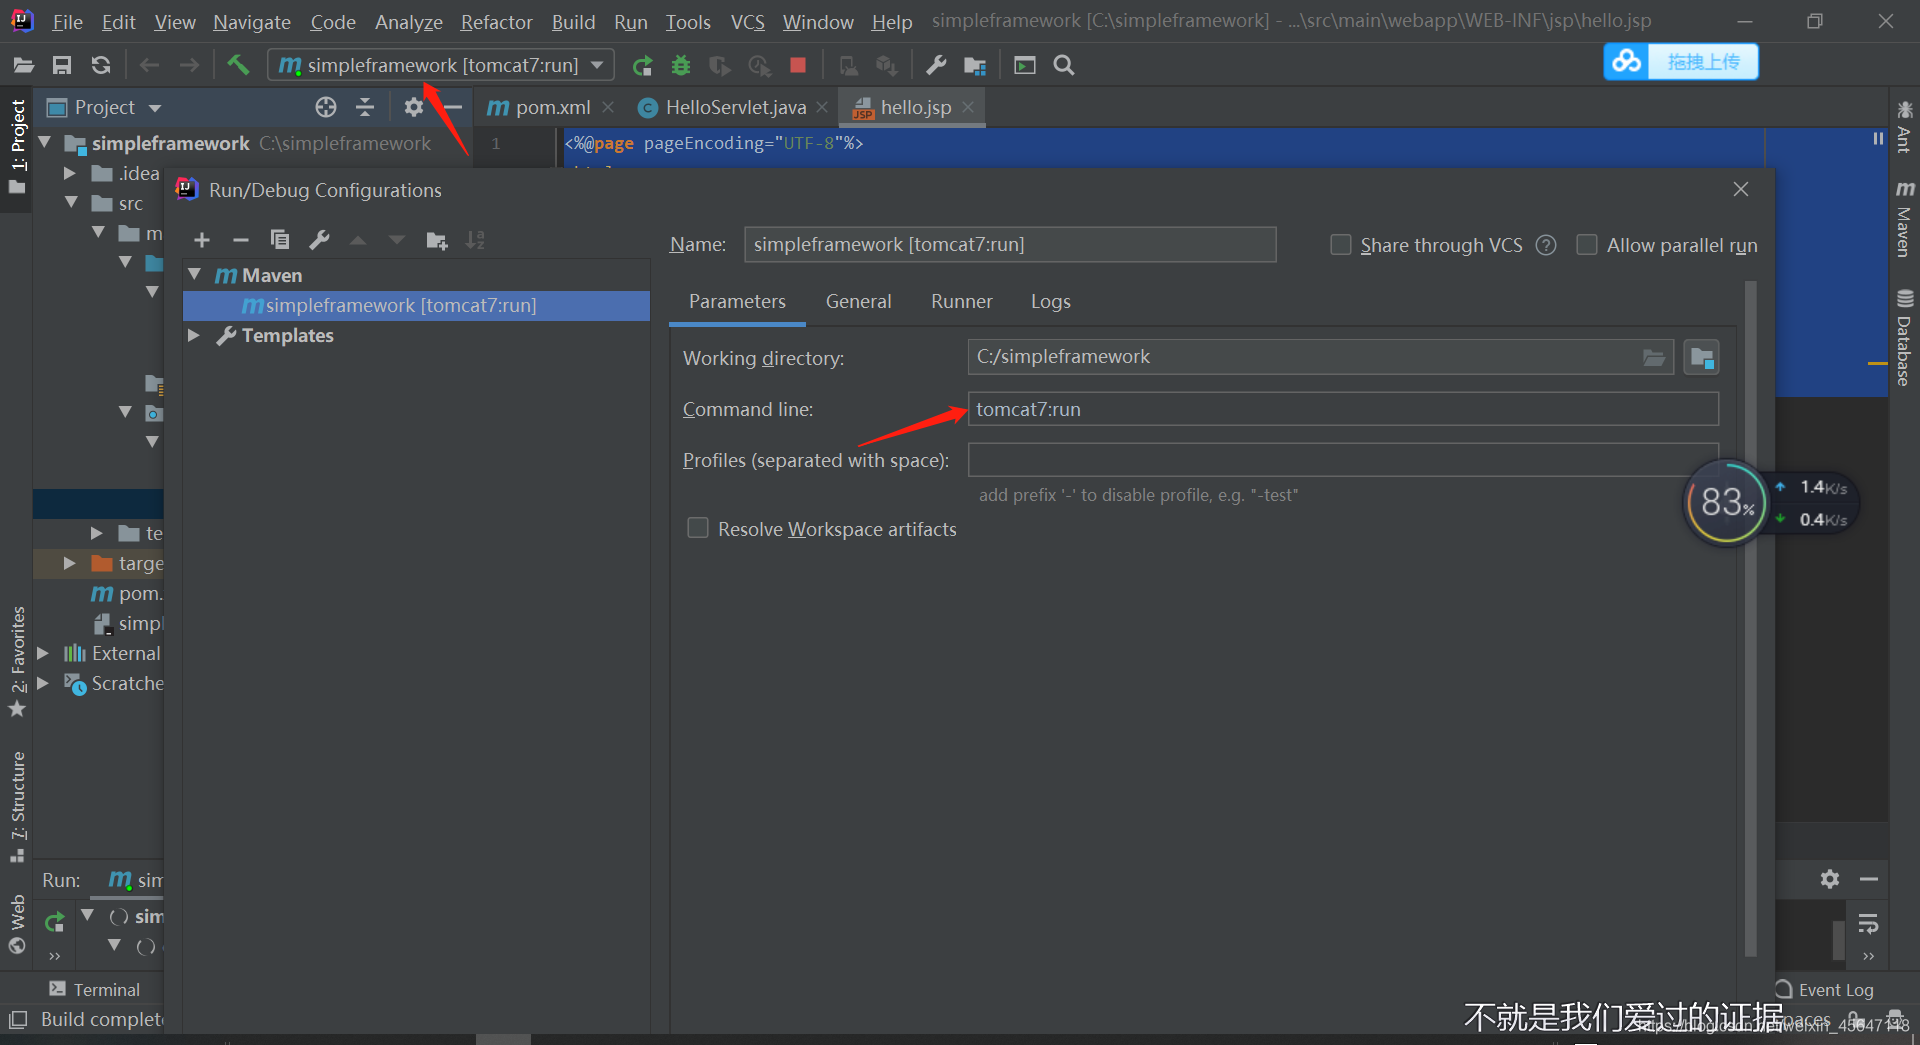Click Rerun icon in Run tool window

pyautogui.click(x=54, y=920)
